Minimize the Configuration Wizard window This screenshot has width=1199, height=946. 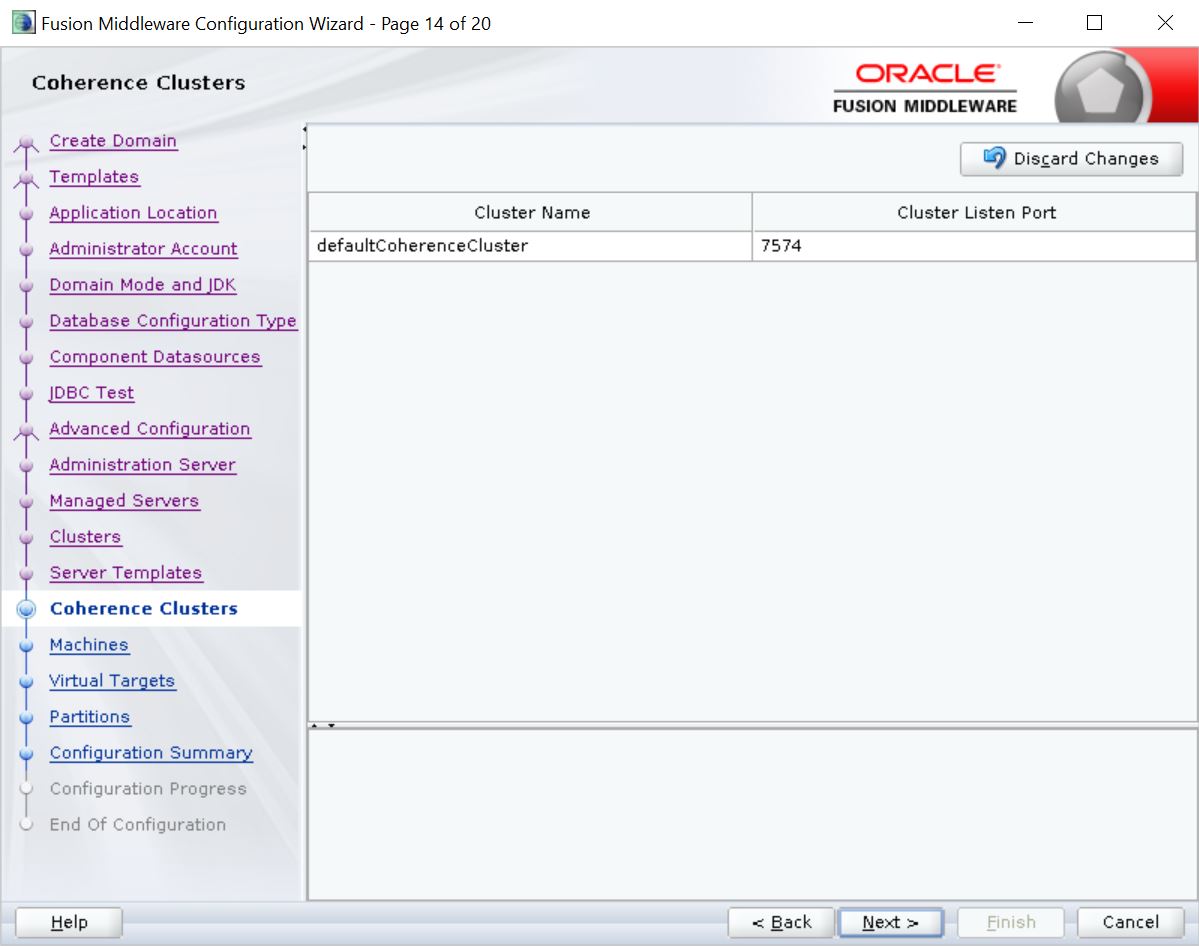click(1025, 23)
